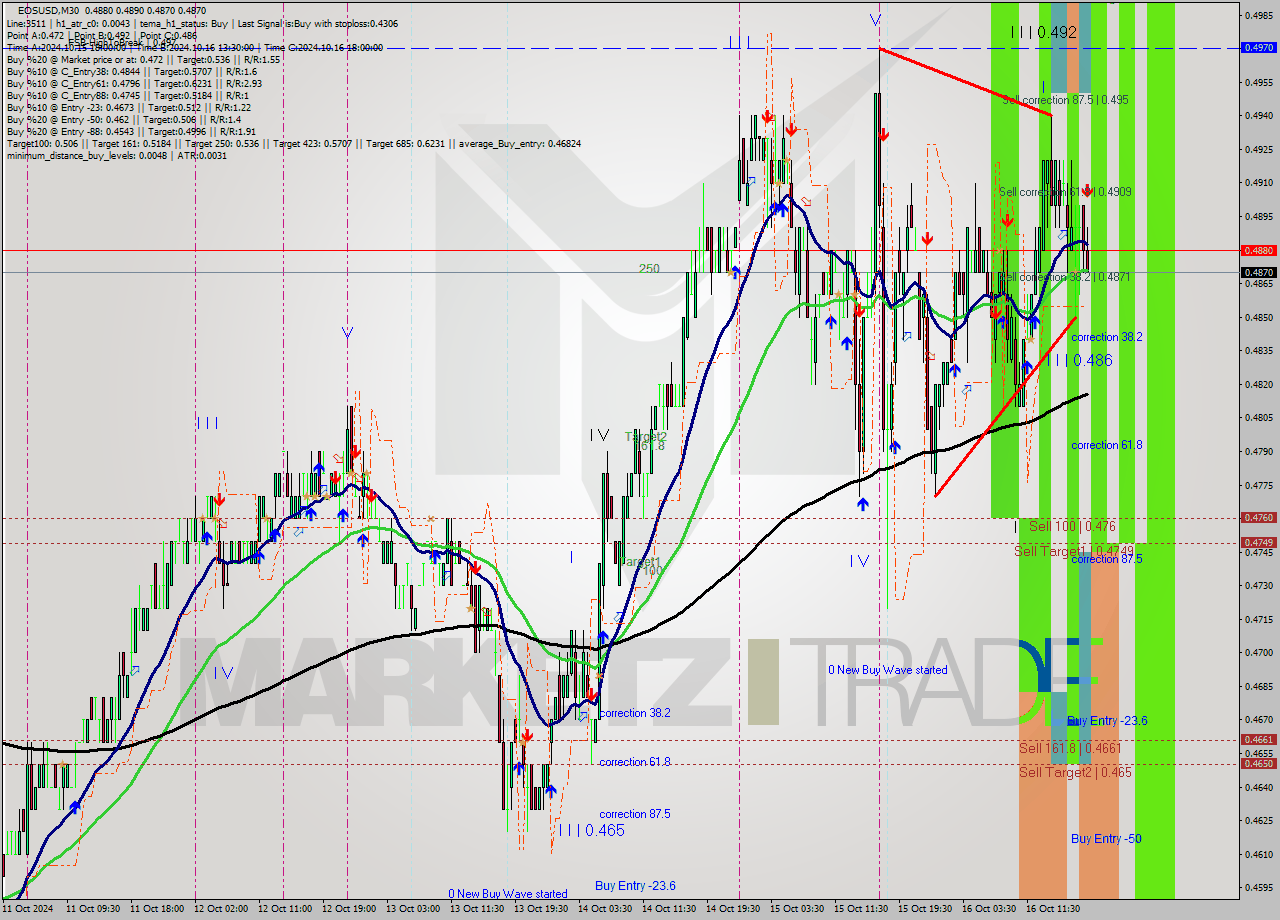Select the '12 Oct 11:00' time axis label
This screenshot has width=1280, height=920.
[x=286, y=909]
